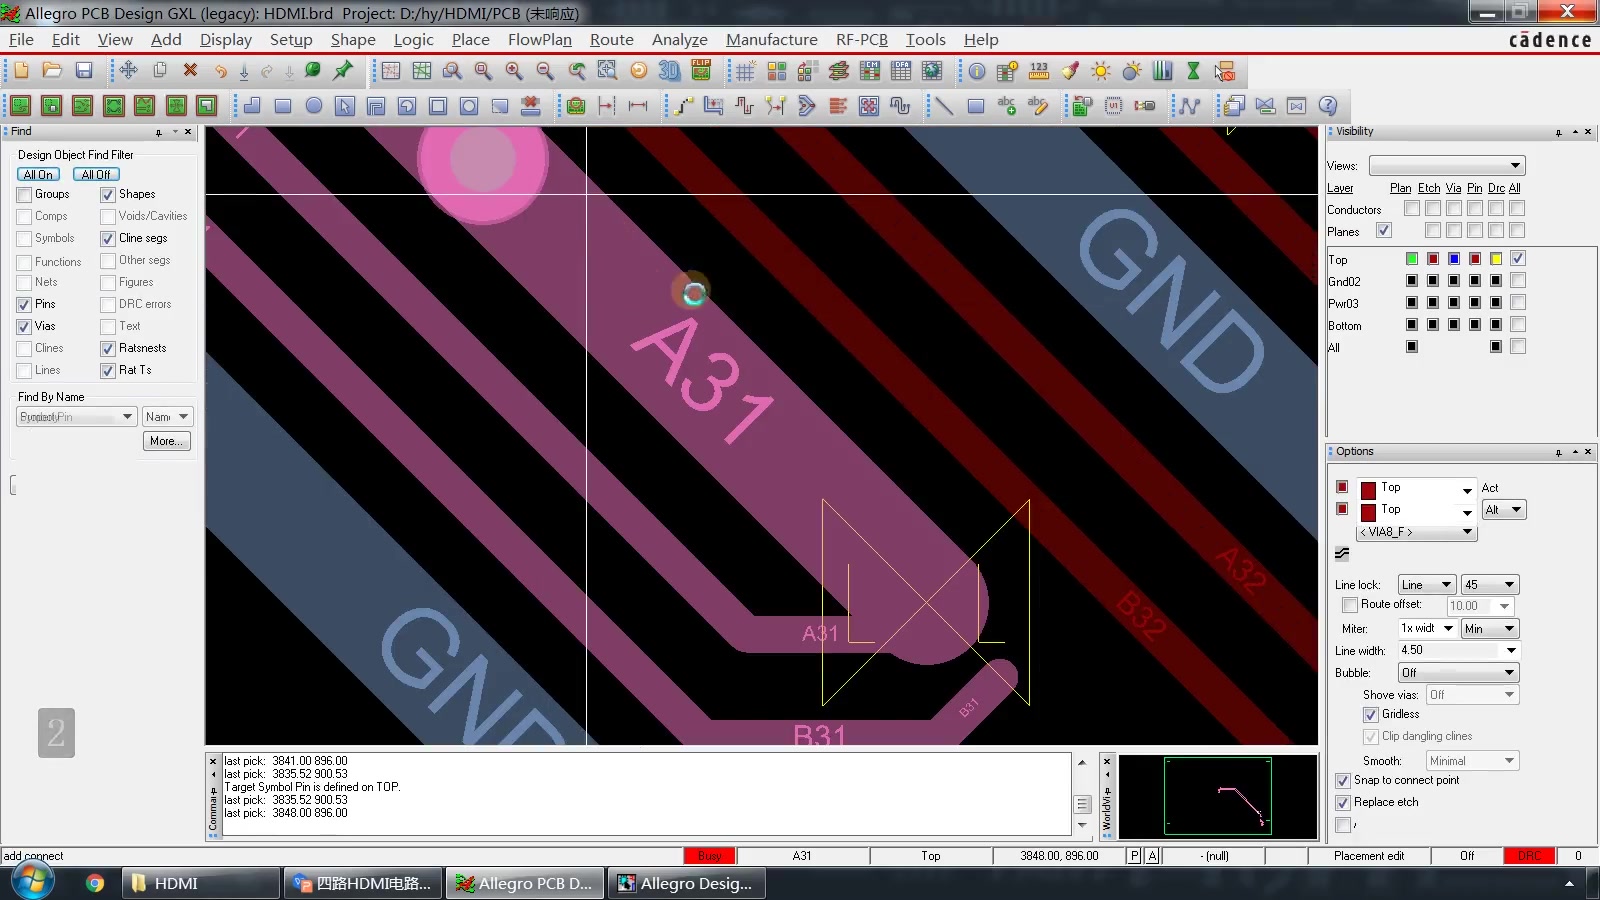Click the Flip design icon
The height and width of the screenshot is (900, 1600).
701,71
